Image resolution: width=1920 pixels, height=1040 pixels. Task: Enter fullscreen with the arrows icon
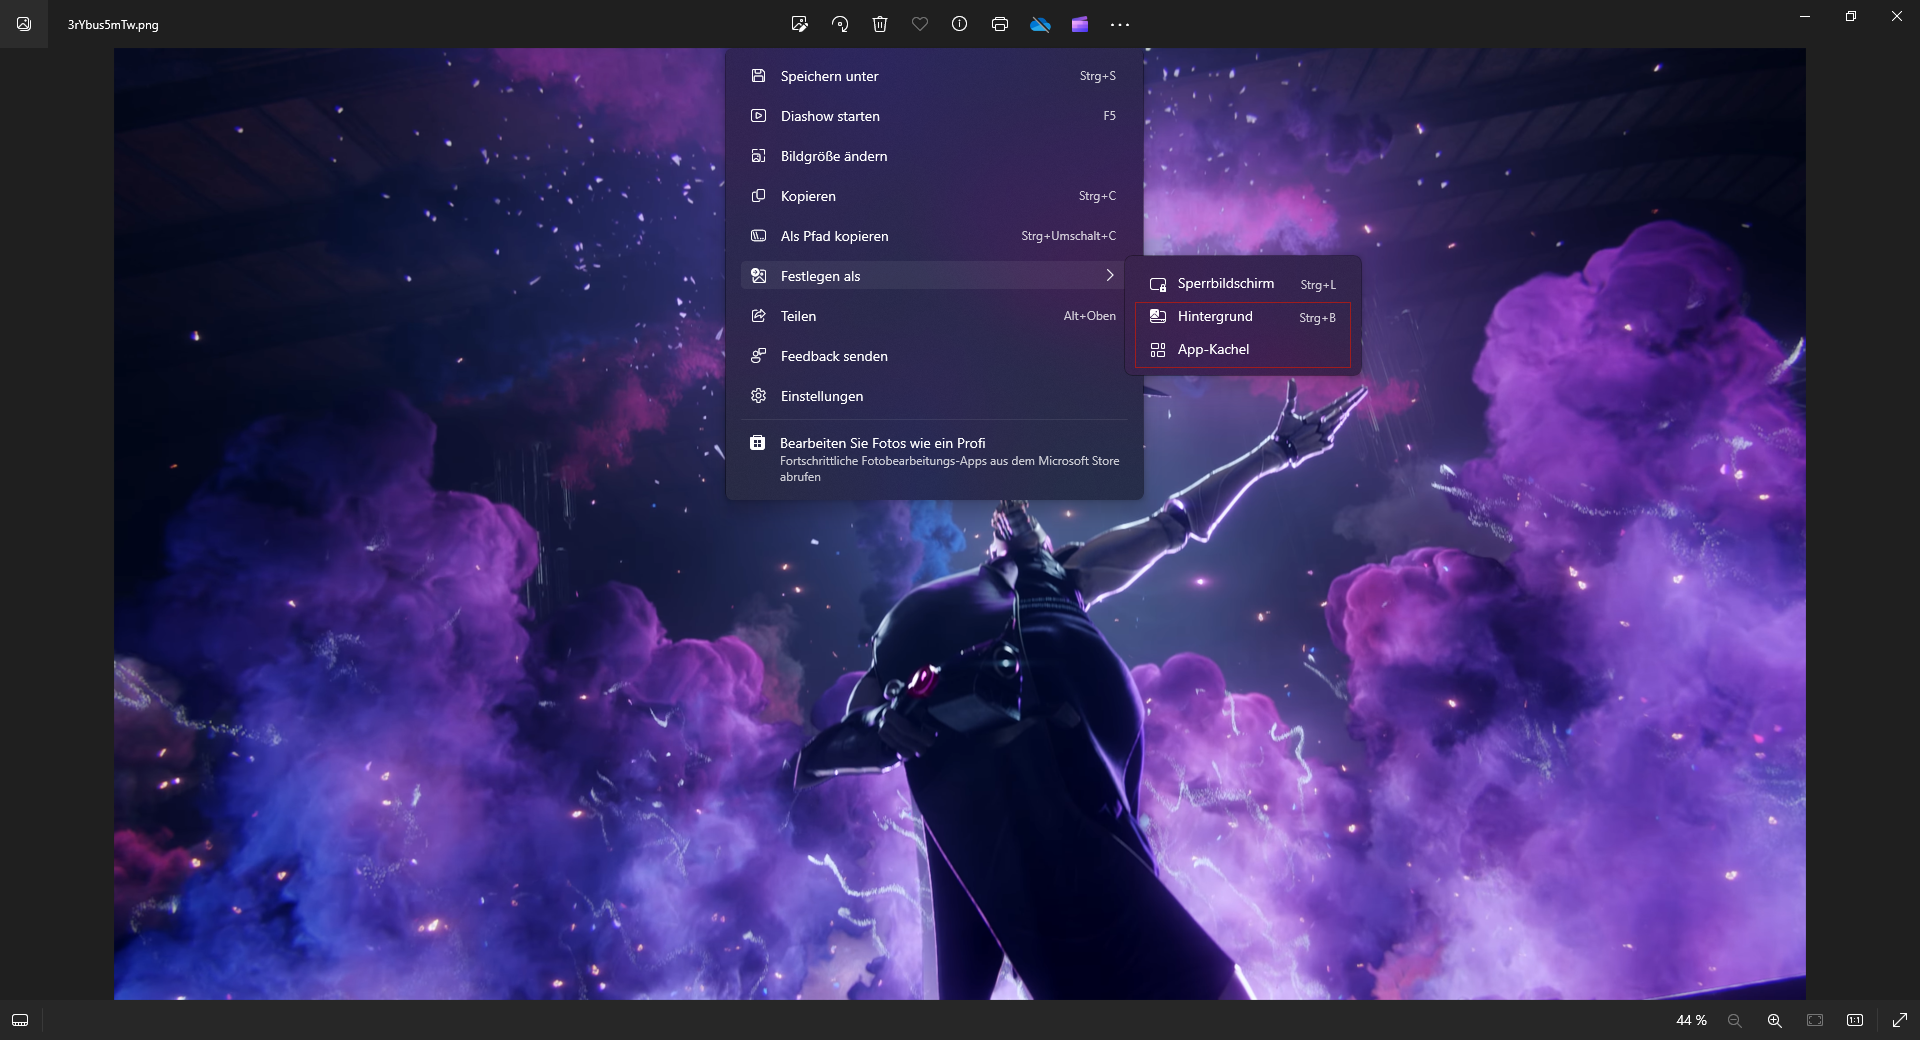(1900, 1020)
